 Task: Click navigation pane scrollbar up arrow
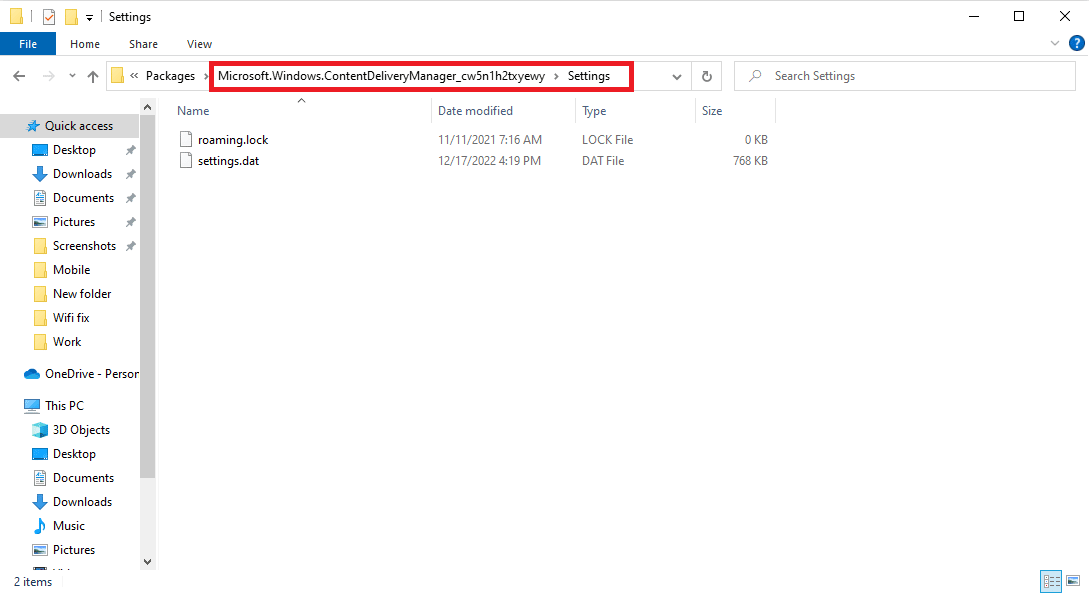(x=147, y=107)
